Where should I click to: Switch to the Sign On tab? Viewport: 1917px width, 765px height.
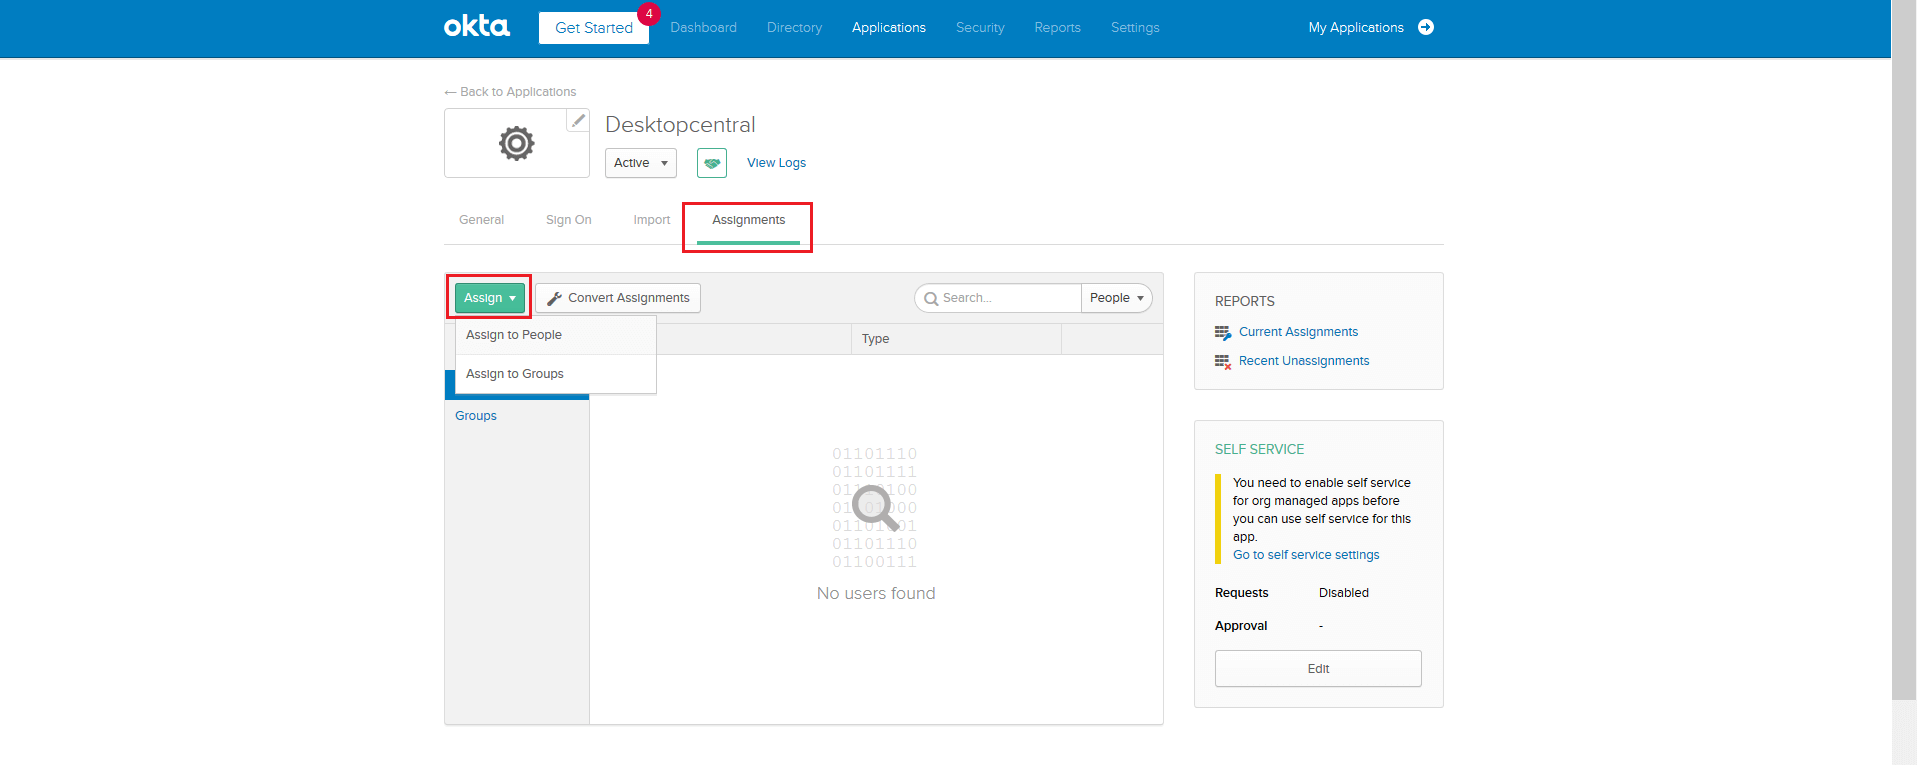[568, 220]
